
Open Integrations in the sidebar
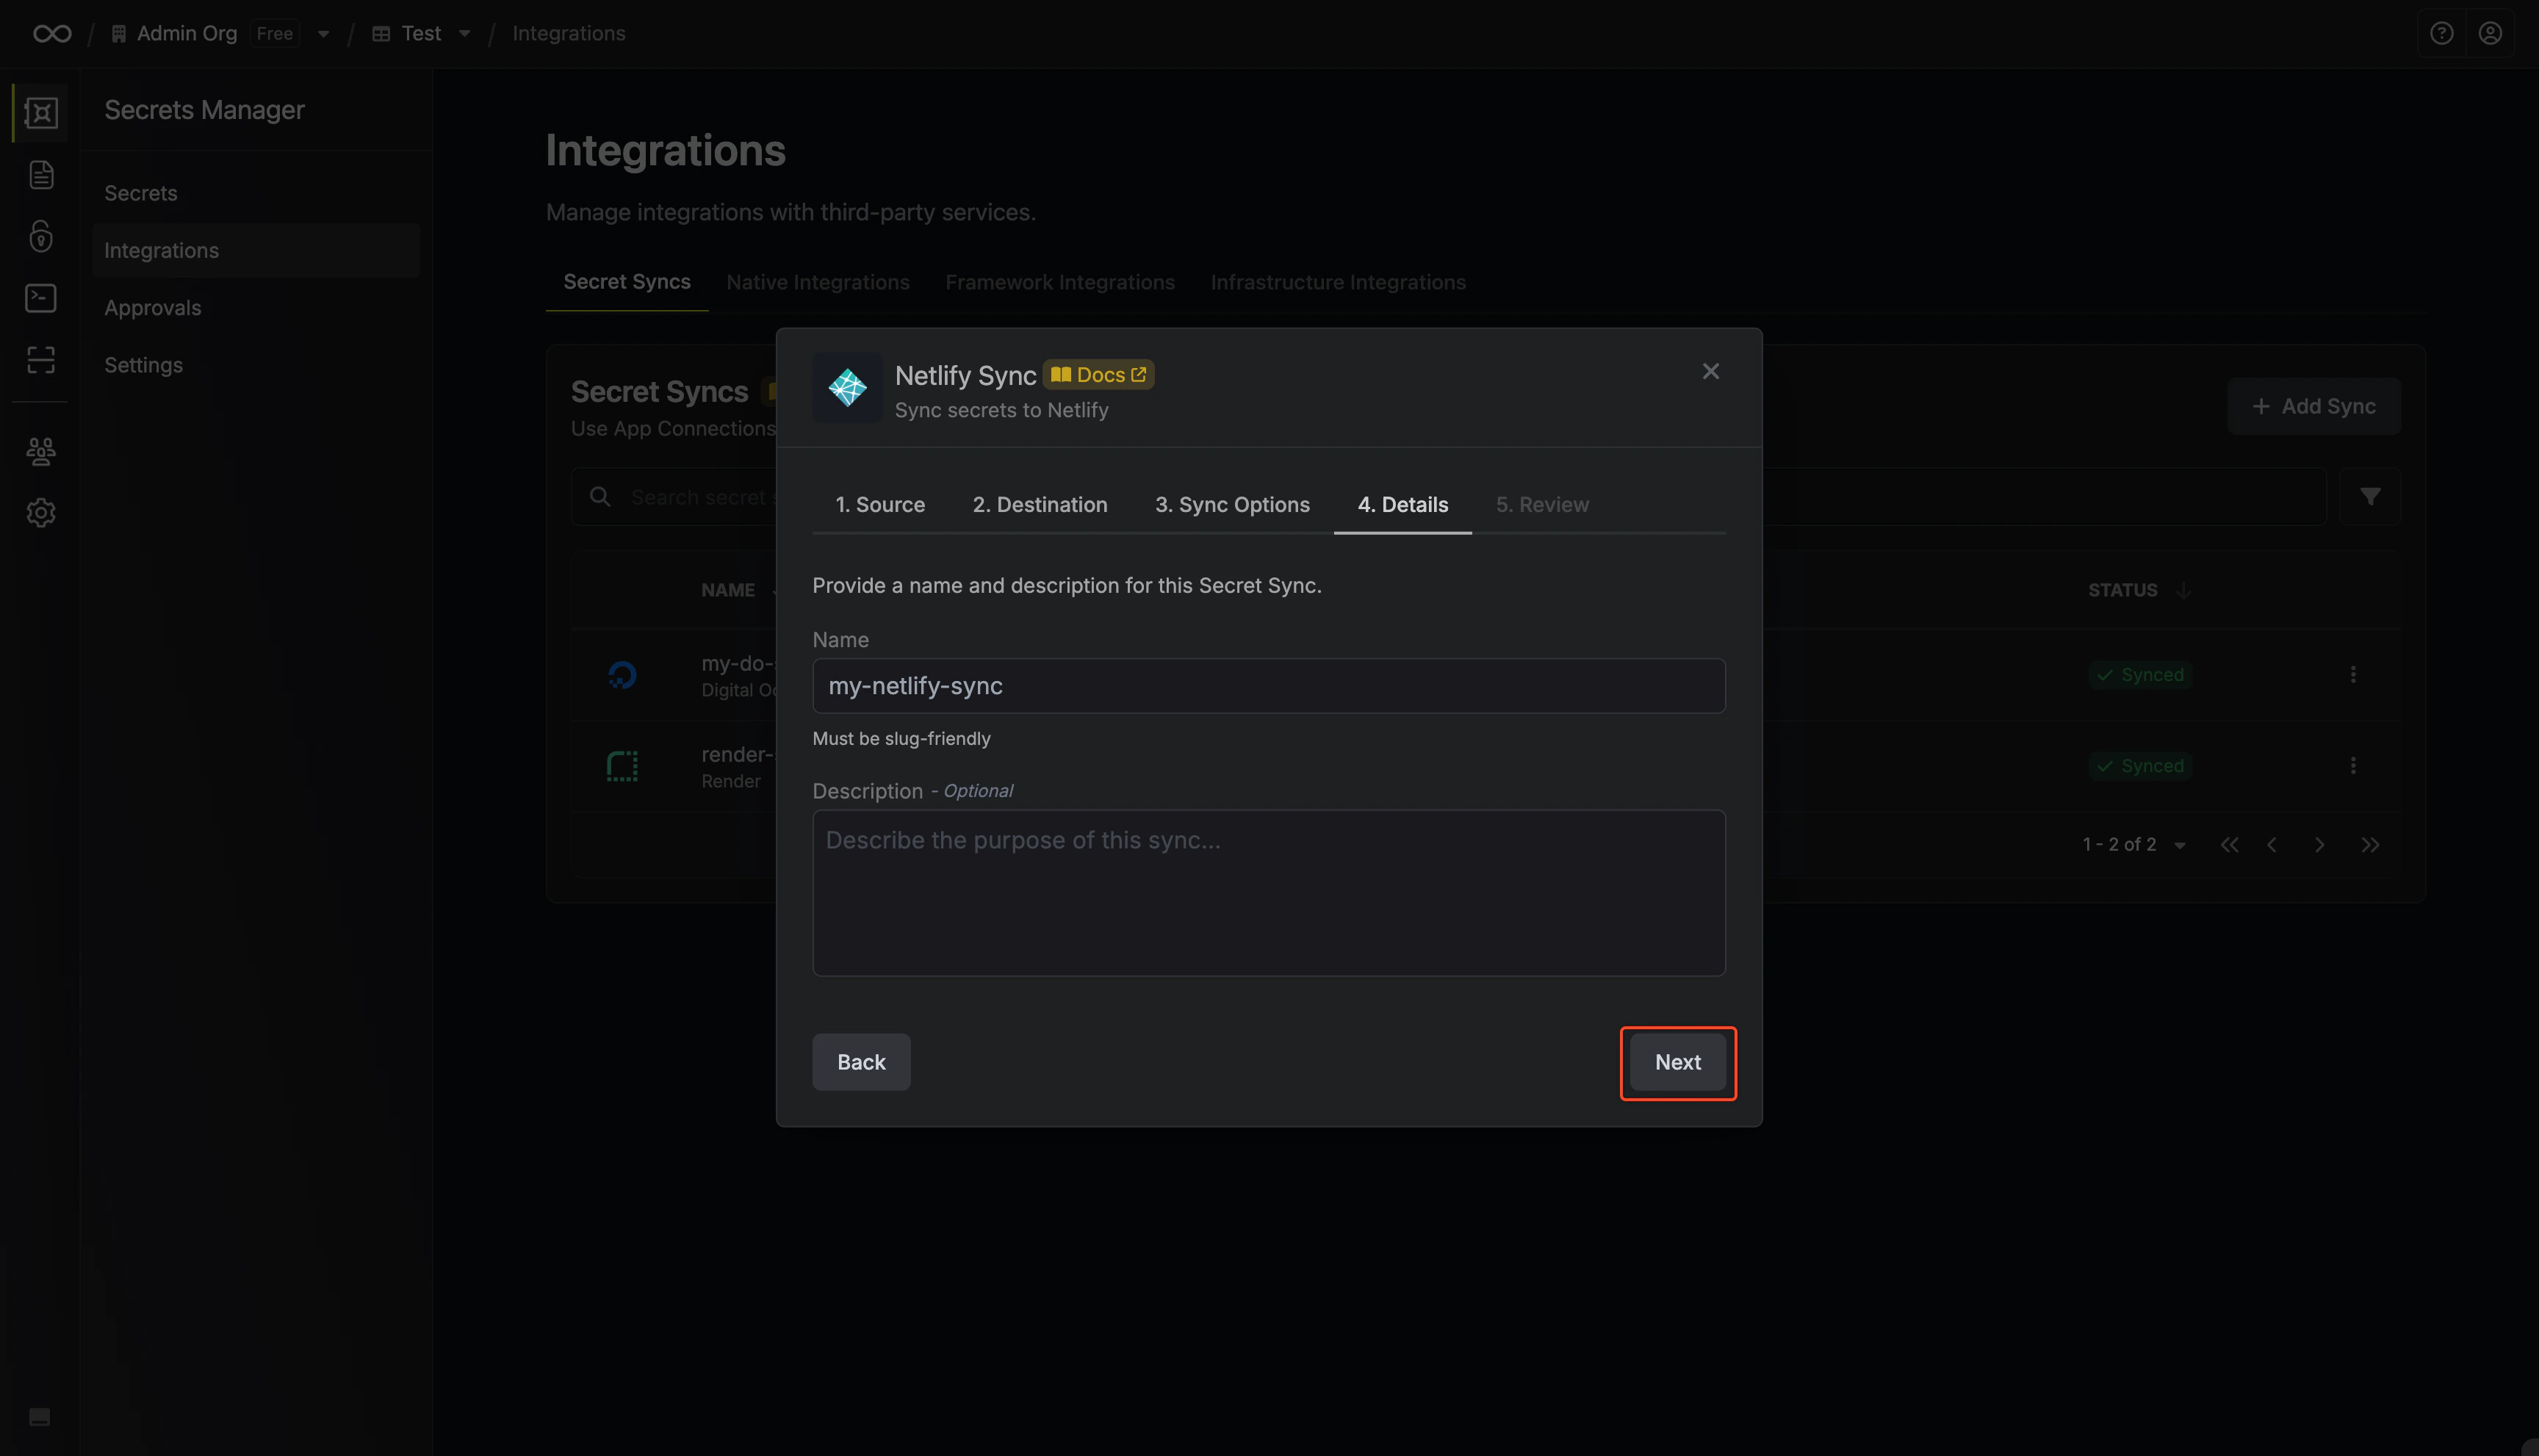[256, 250]
